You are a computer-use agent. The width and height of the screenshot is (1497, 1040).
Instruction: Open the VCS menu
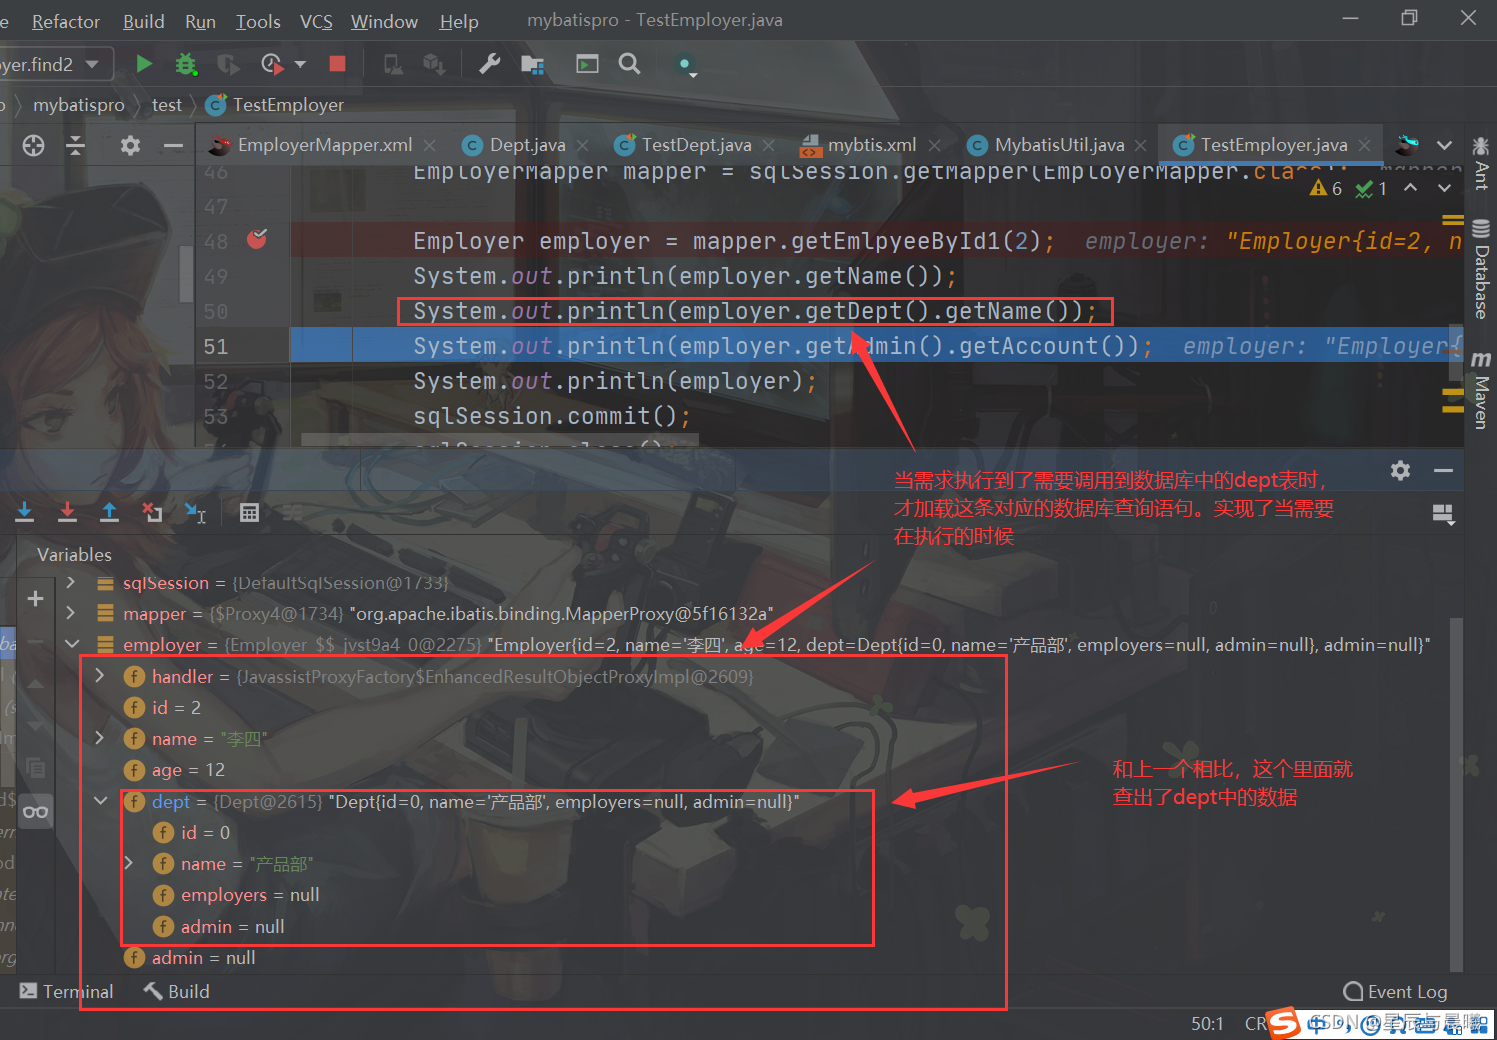point(316,21)
